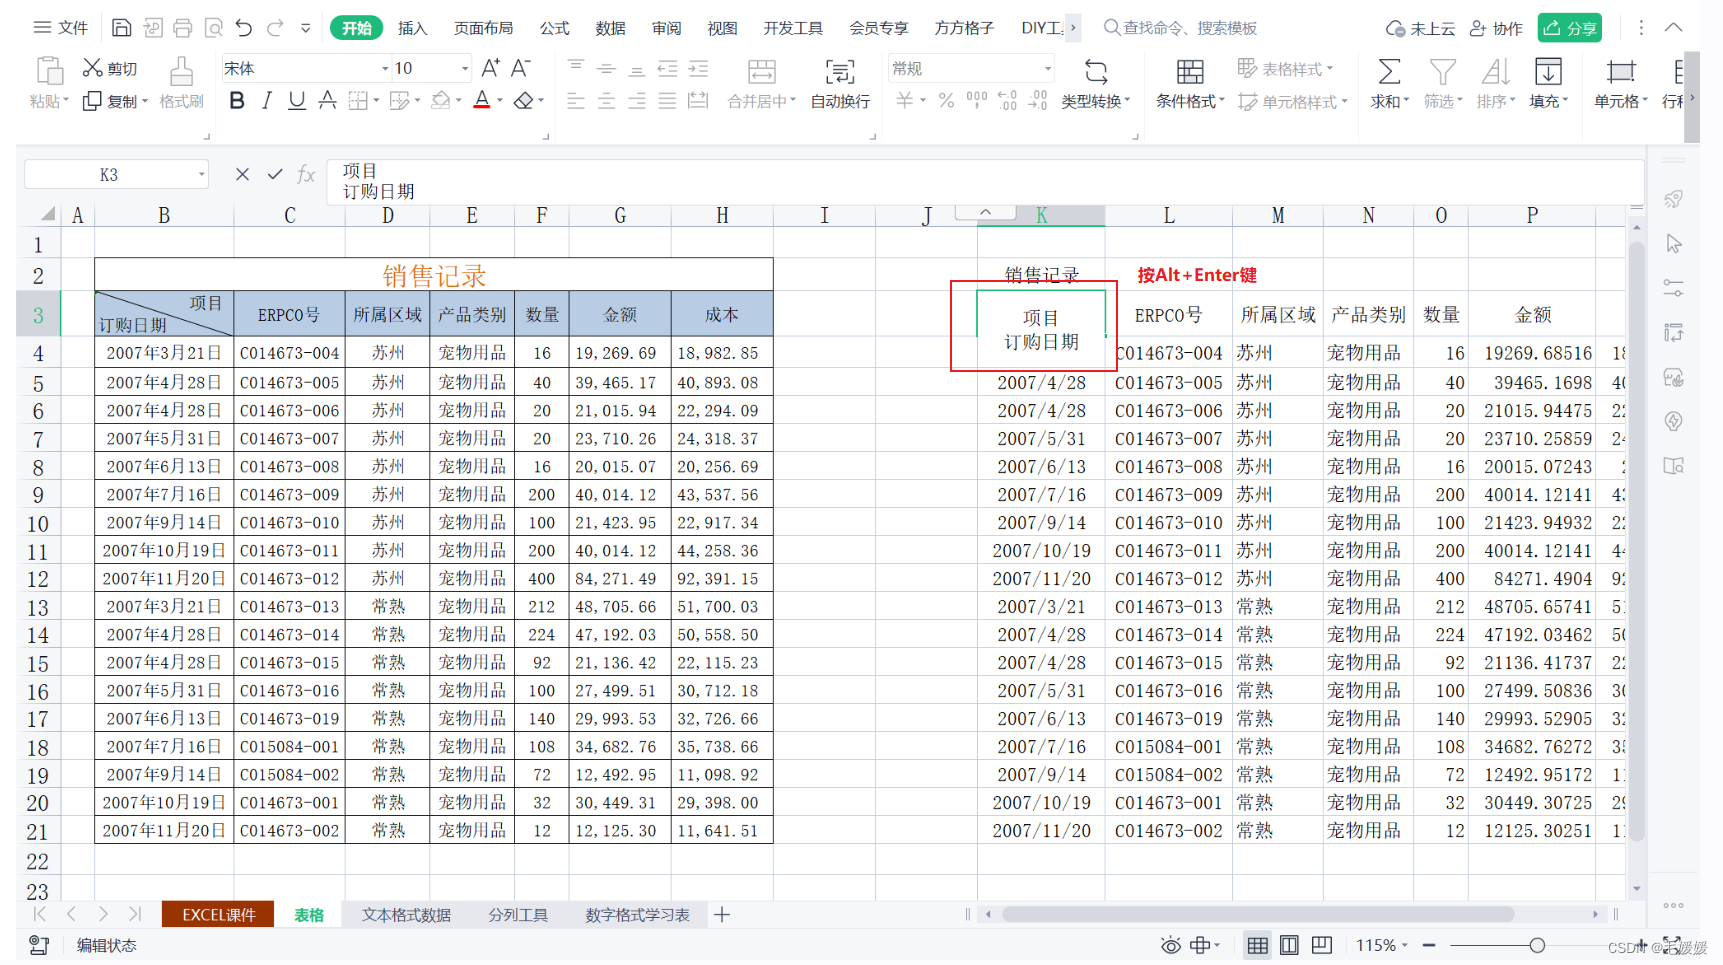
Task: Click the cancel X button in formula bar
Action: pos(242,174)
